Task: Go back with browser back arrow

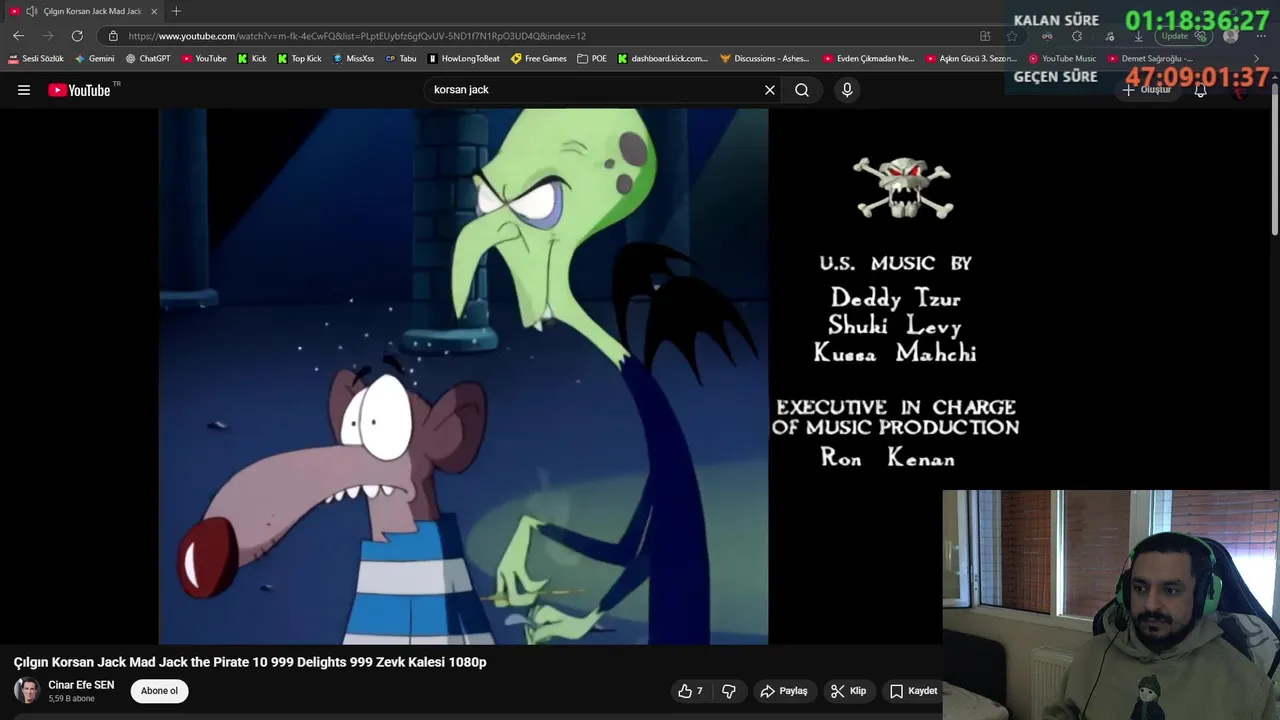Action: [x=18, y=36]
